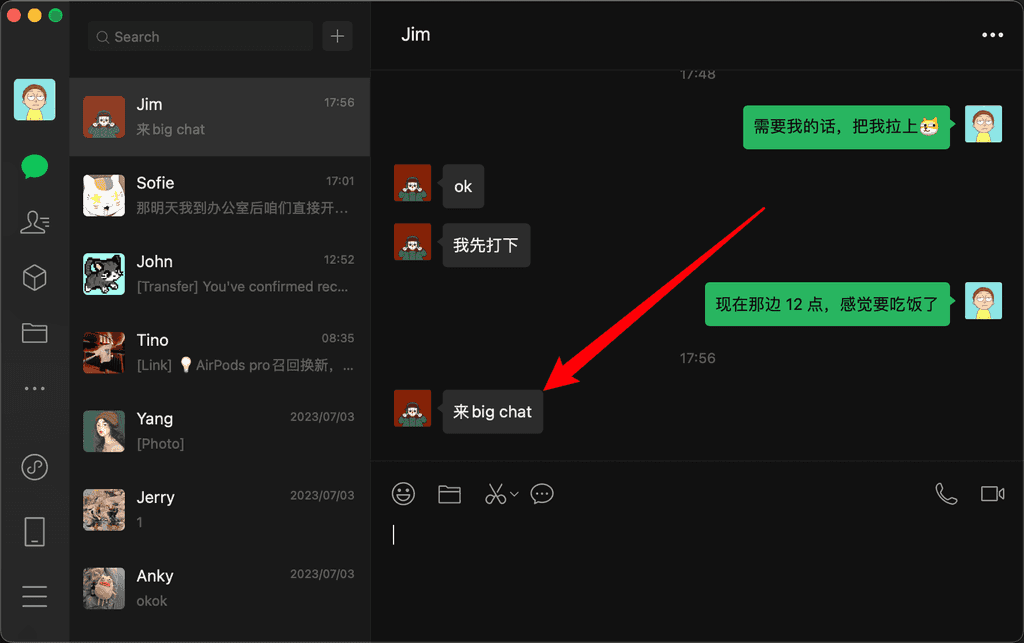The image size is (1024, 643).
Task: Open the Files folder icon in sidebar
Action: pyautogui.click(x=35, y=333)
